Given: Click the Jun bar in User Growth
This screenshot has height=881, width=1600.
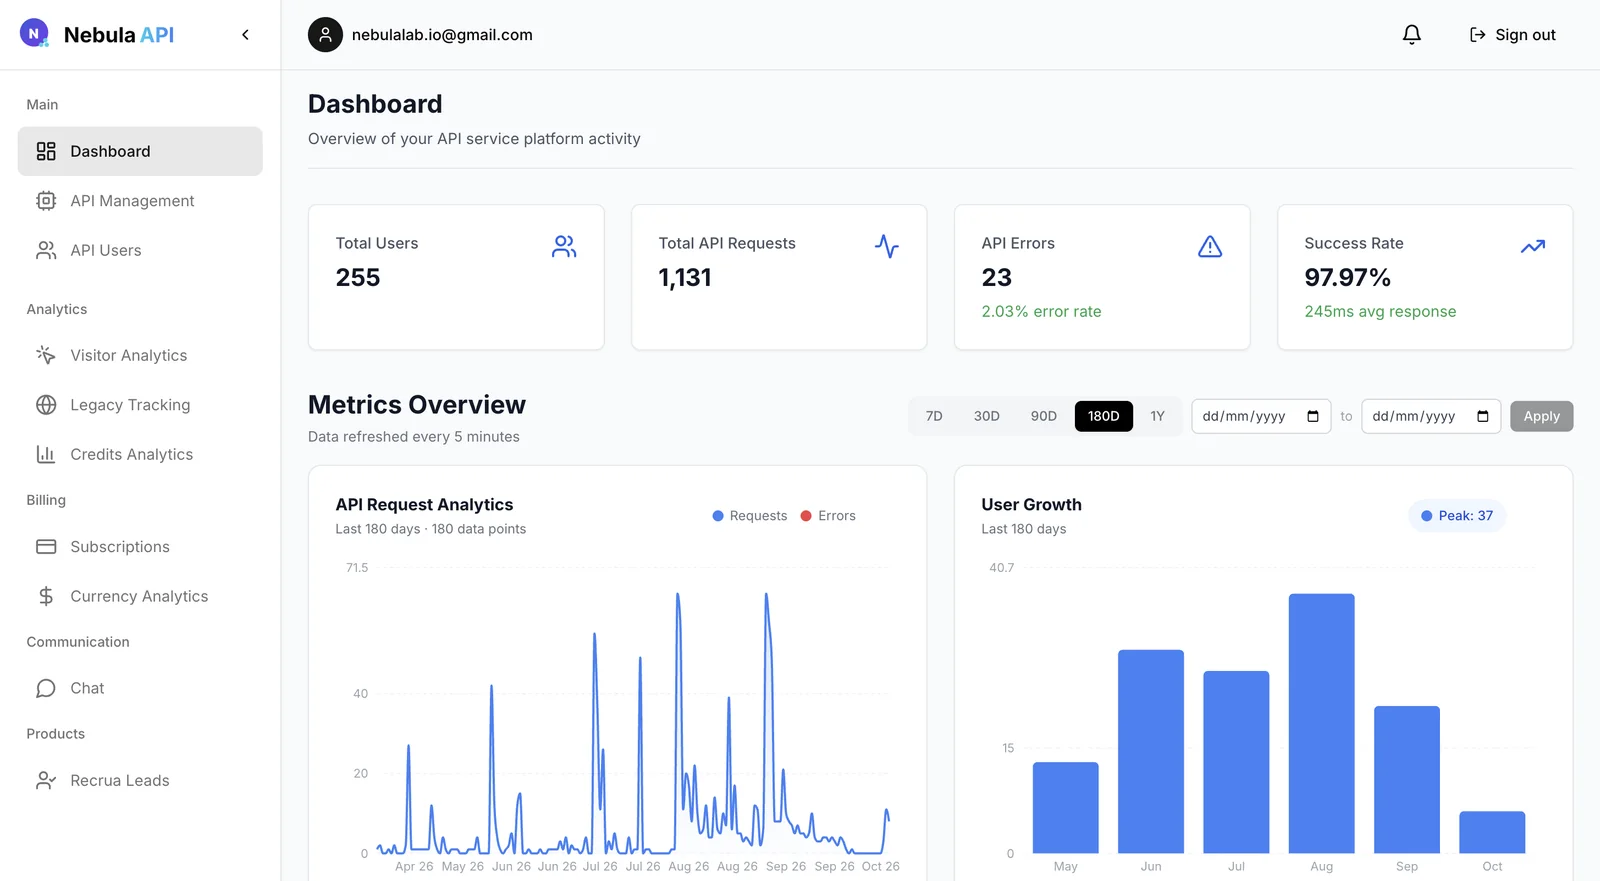Looking at the screenshot, I should click(x=1151, y=751).
